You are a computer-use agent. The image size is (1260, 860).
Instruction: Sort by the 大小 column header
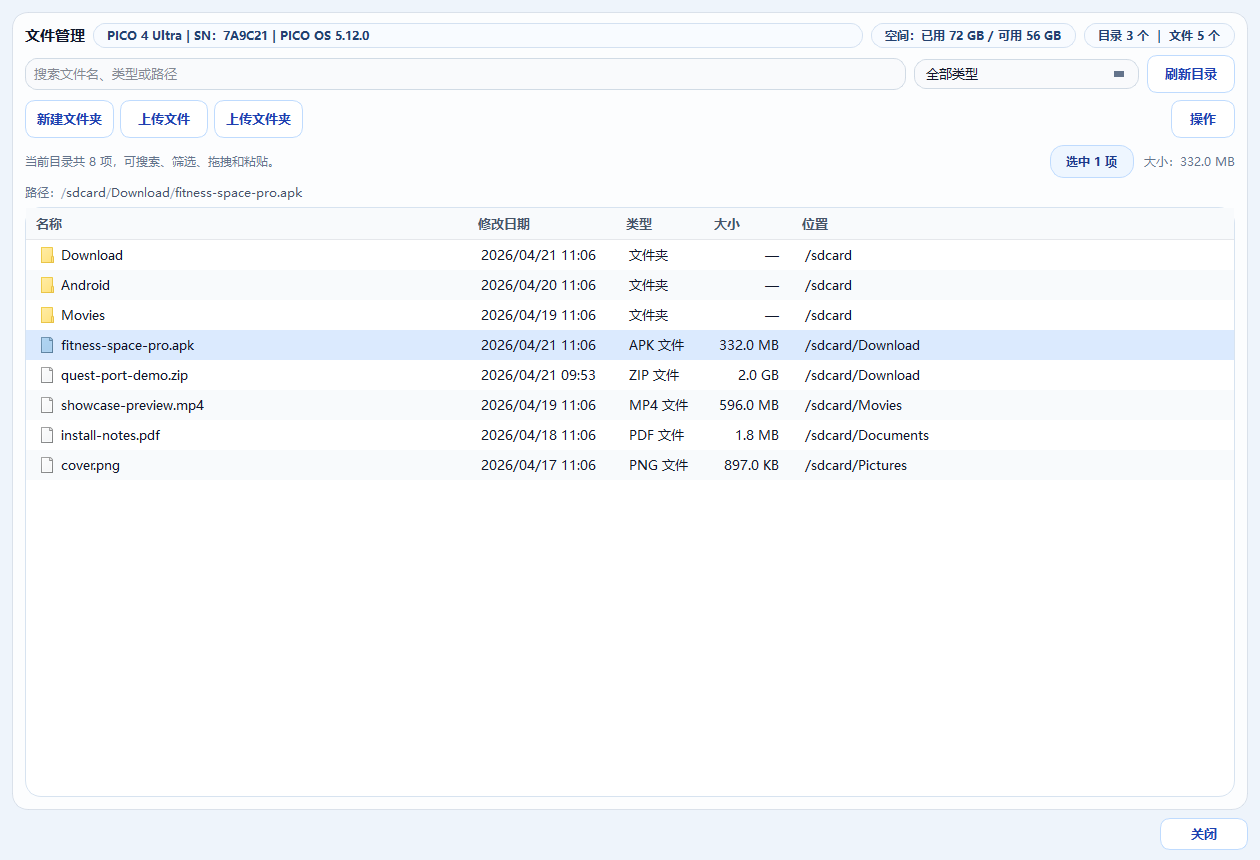tap(727, 224)
